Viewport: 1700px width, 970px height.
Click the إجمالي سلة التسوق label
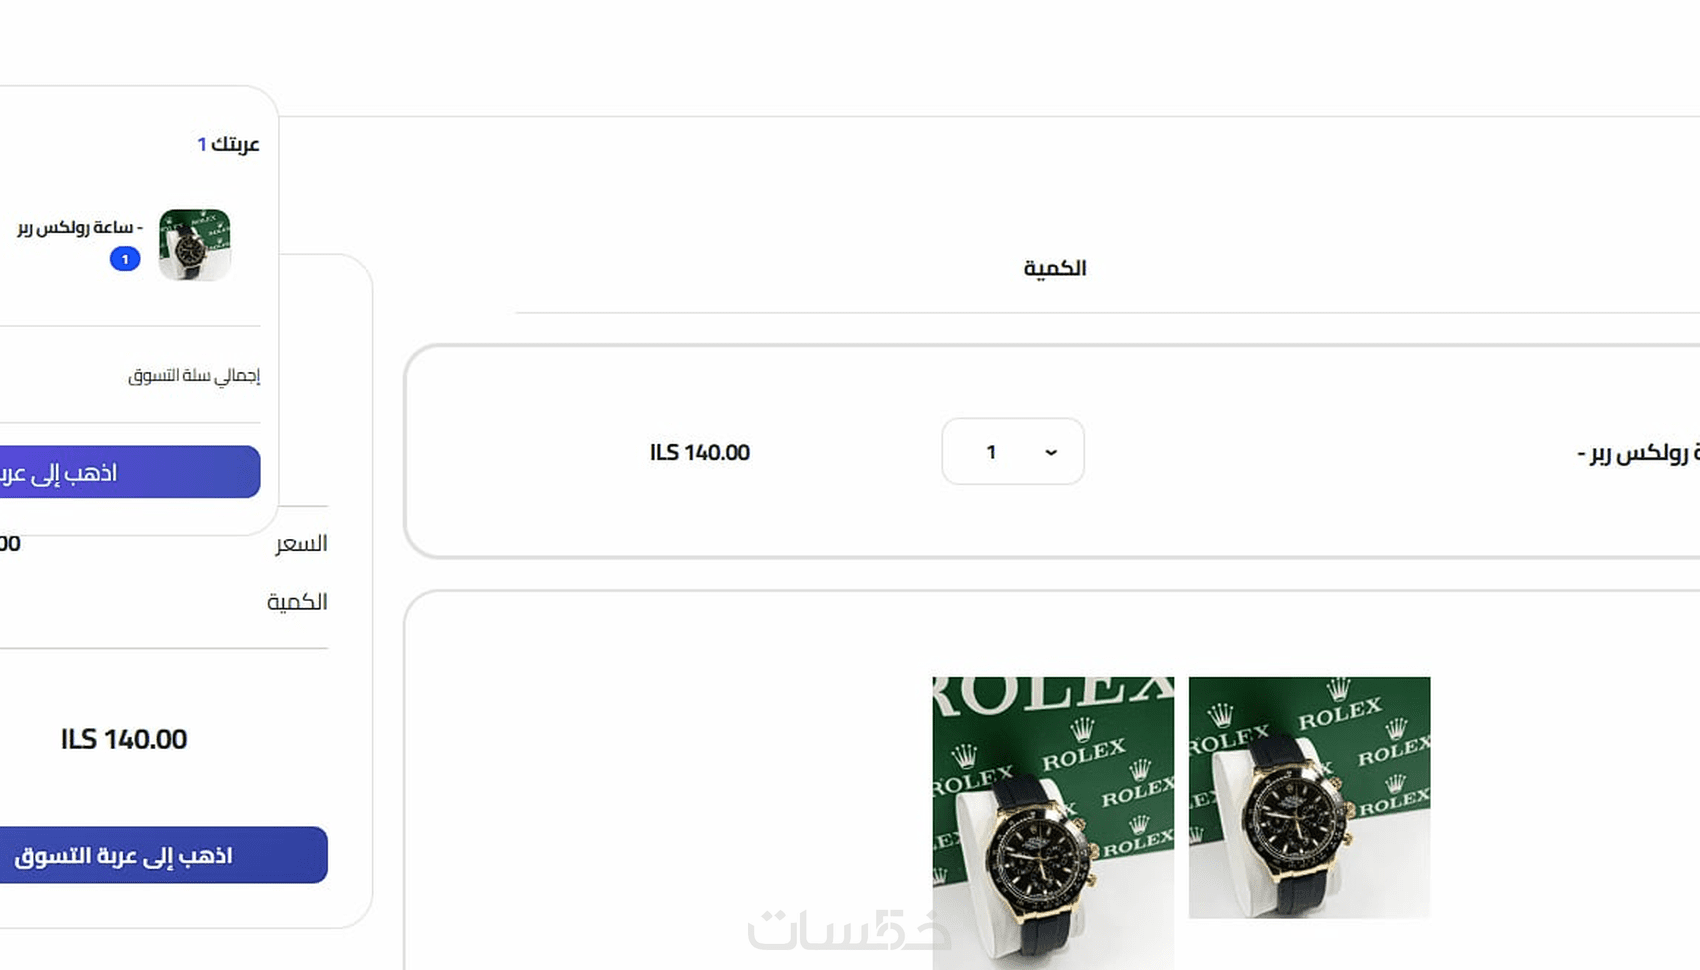coord(194,375)
